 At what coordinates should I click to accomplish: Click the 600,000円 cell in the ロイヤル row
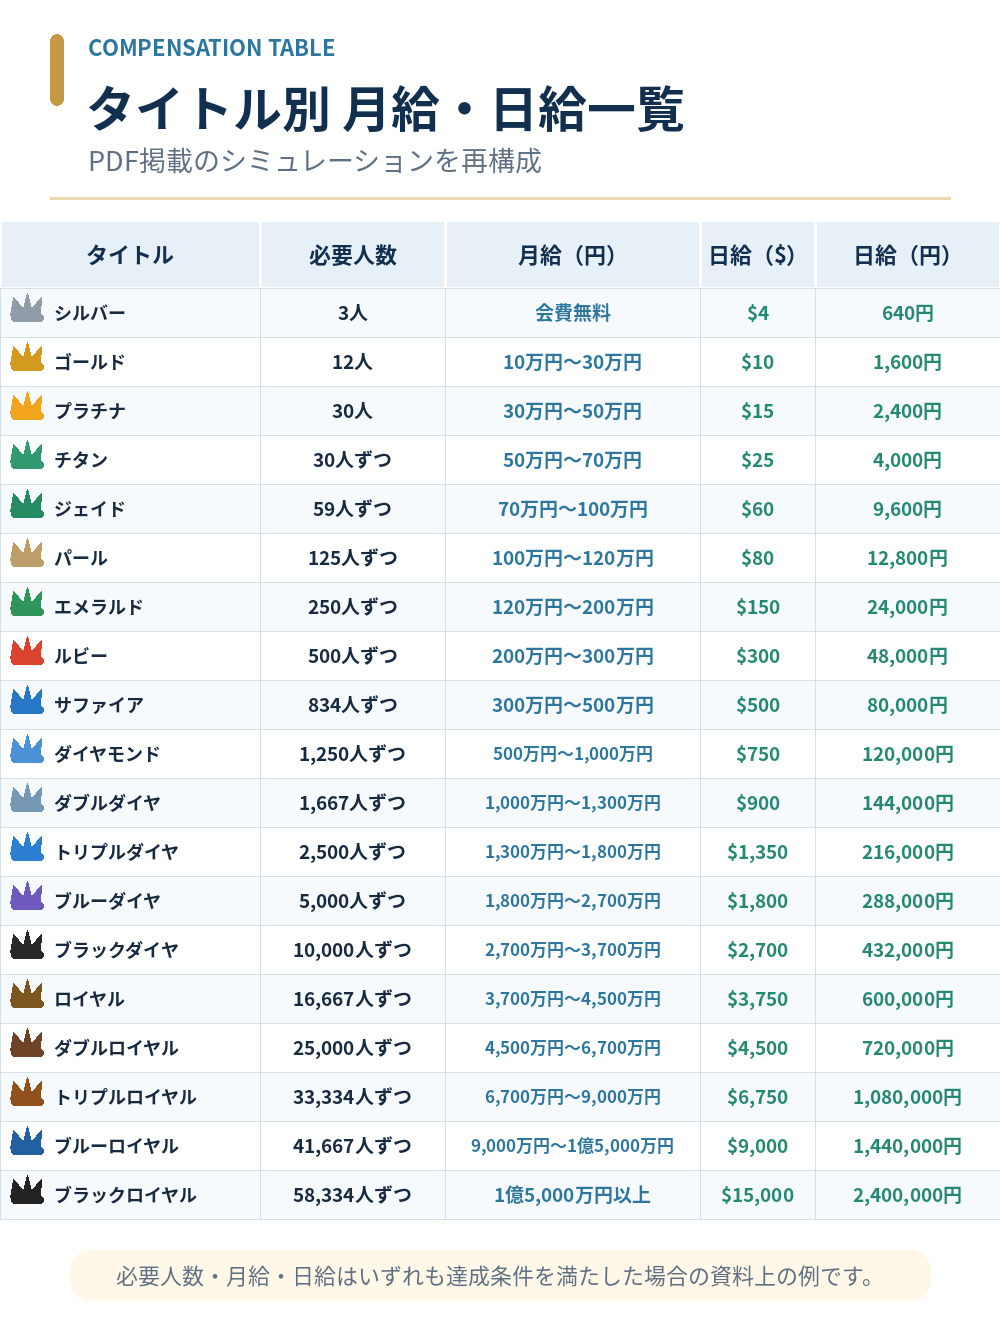[908, 999]
